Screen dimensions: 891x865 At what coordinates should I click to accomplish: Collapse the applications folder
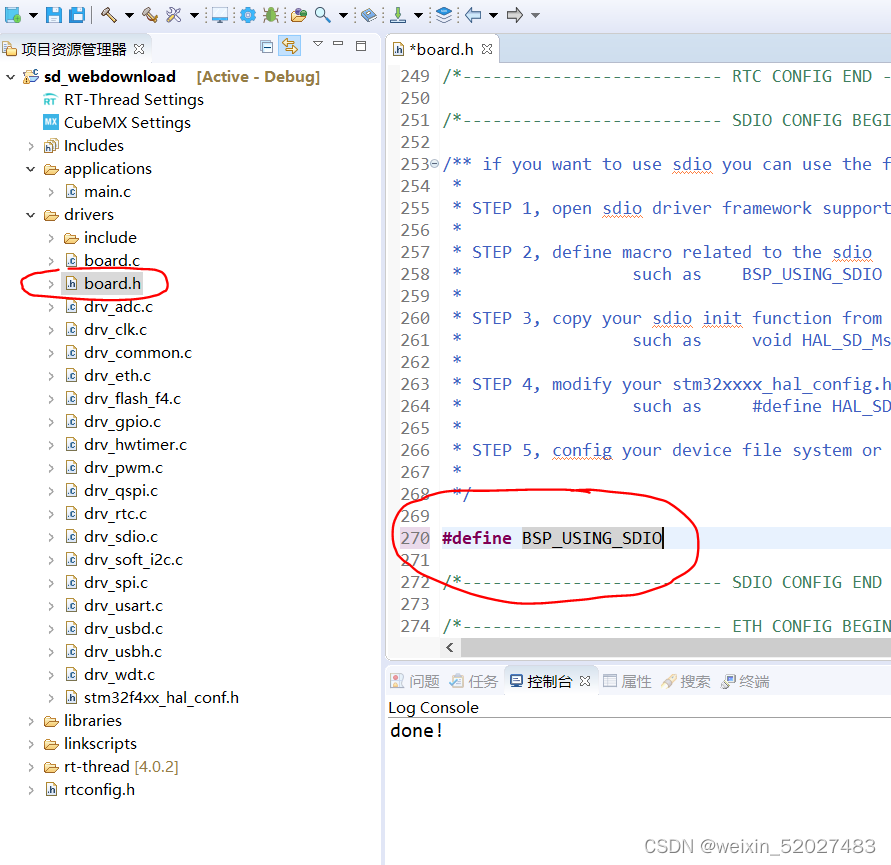pos(31,168)
